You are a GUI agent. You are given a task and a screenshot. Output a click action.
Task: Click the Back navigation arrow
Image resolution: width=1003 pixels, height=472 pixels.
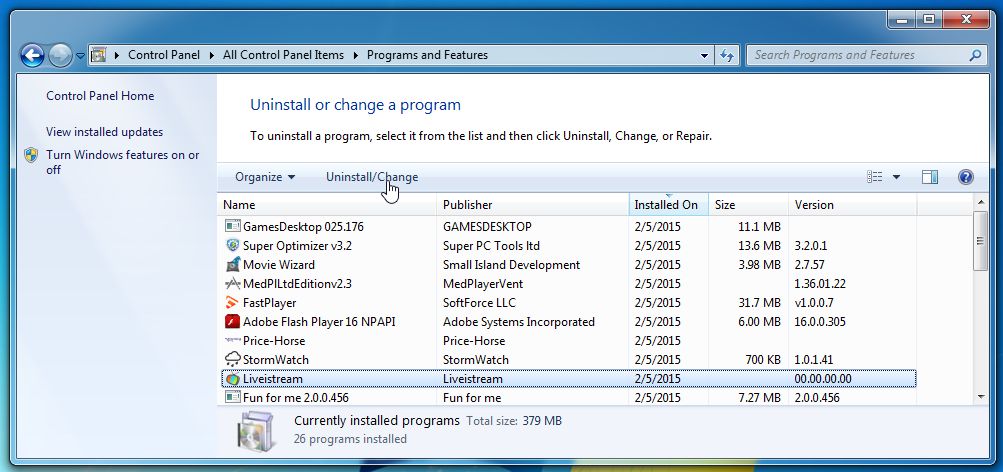click(31, 56)
